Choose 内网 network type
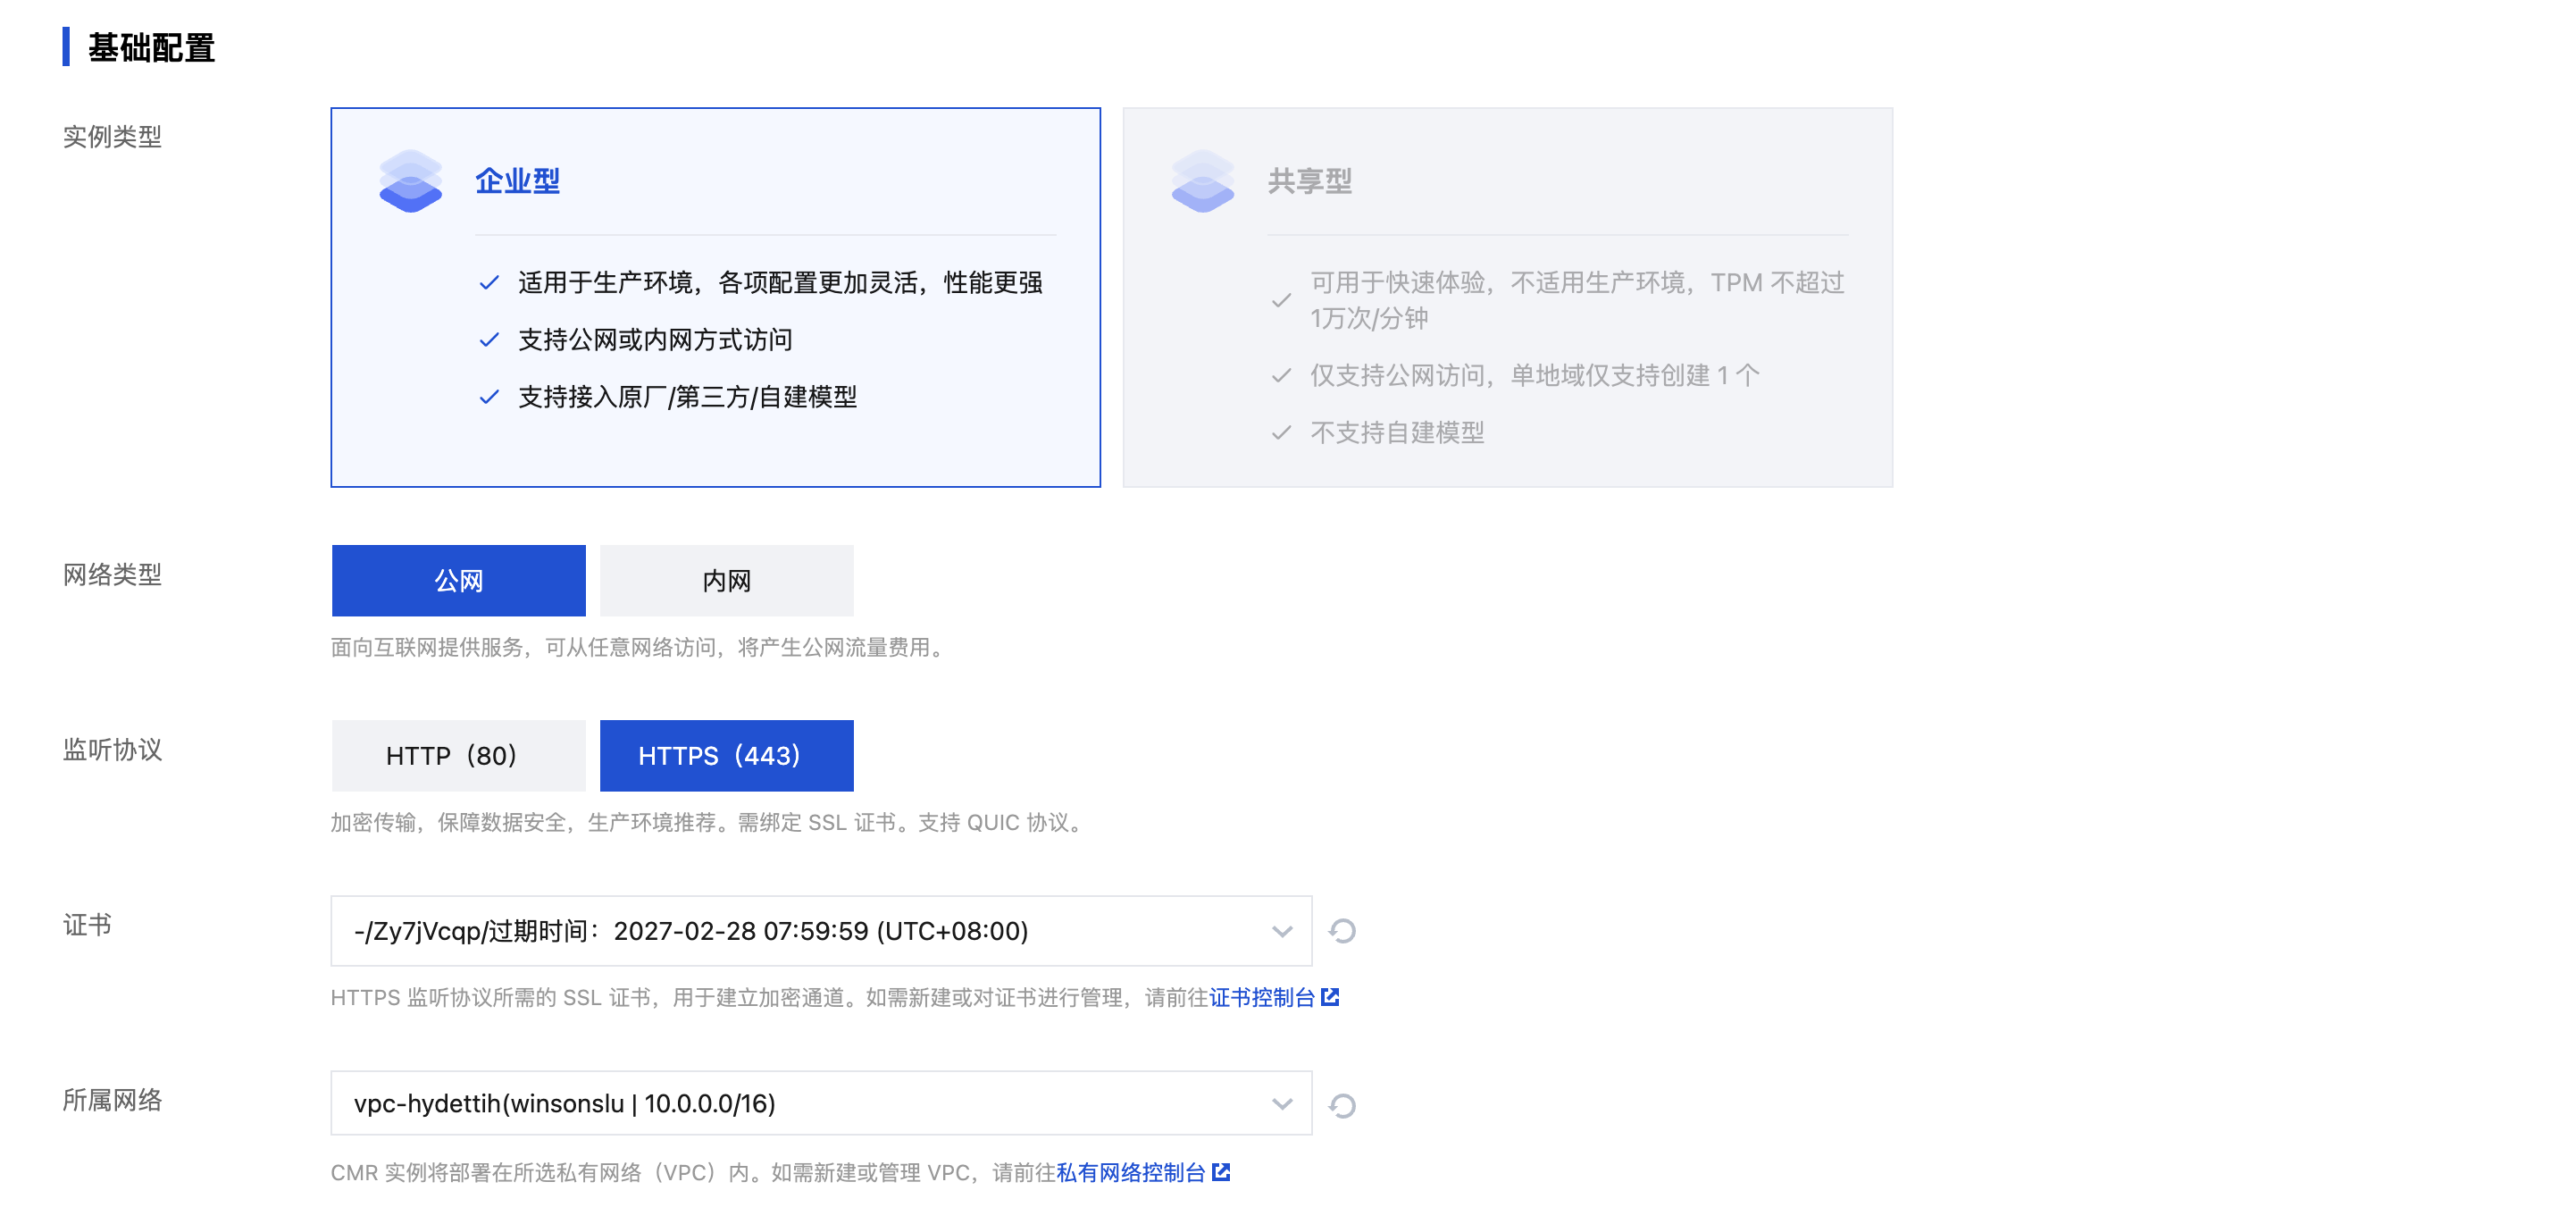This screenshot has height=1224, width=2576. click(x=727, y=580)
